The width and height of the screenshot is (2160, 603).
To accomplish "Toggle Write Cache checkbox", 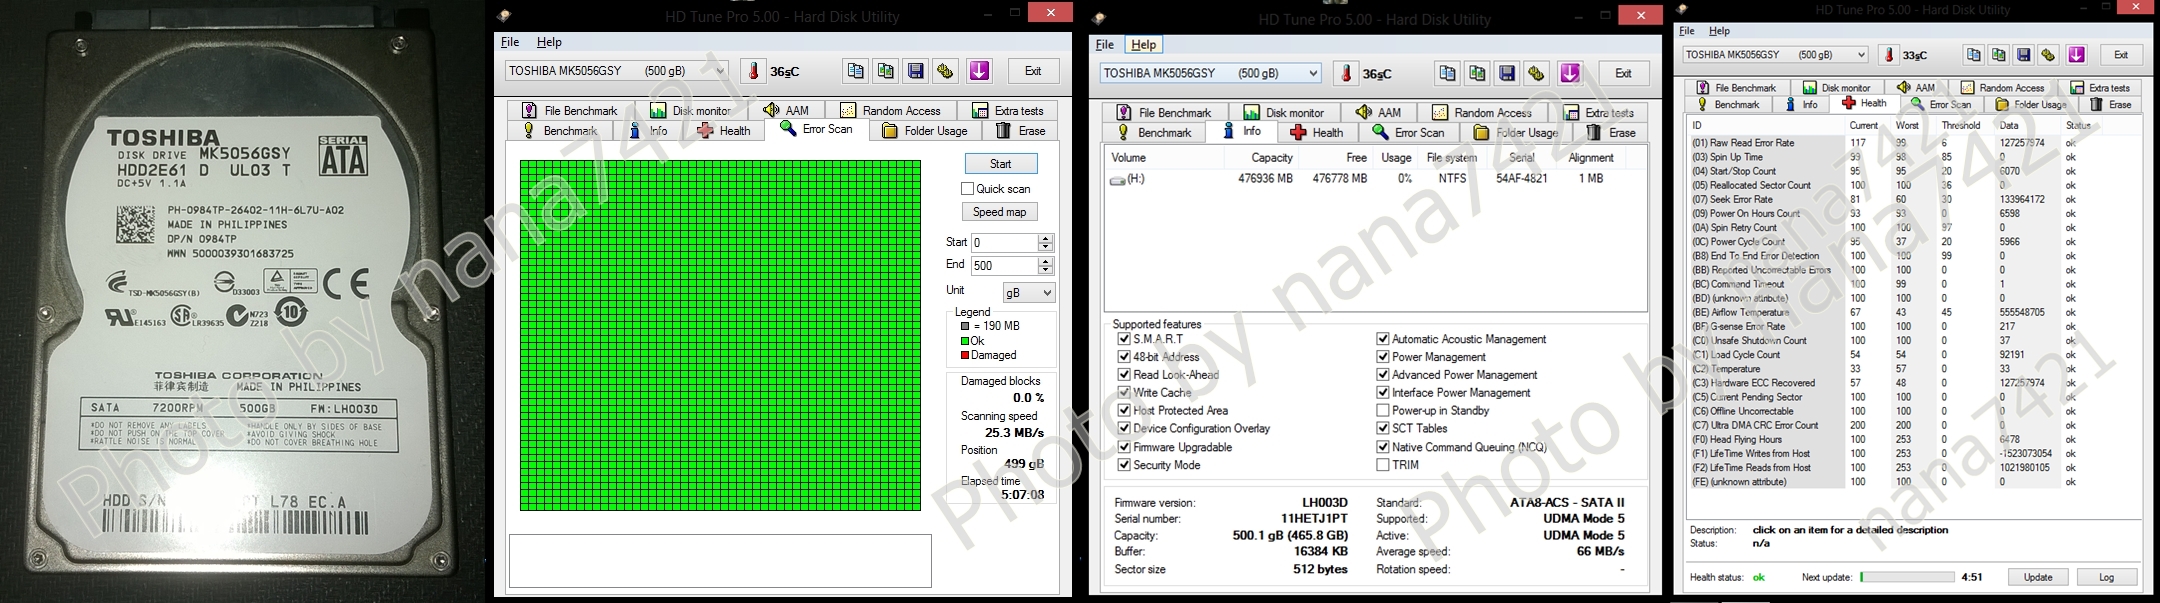I will click(1124, 393).
